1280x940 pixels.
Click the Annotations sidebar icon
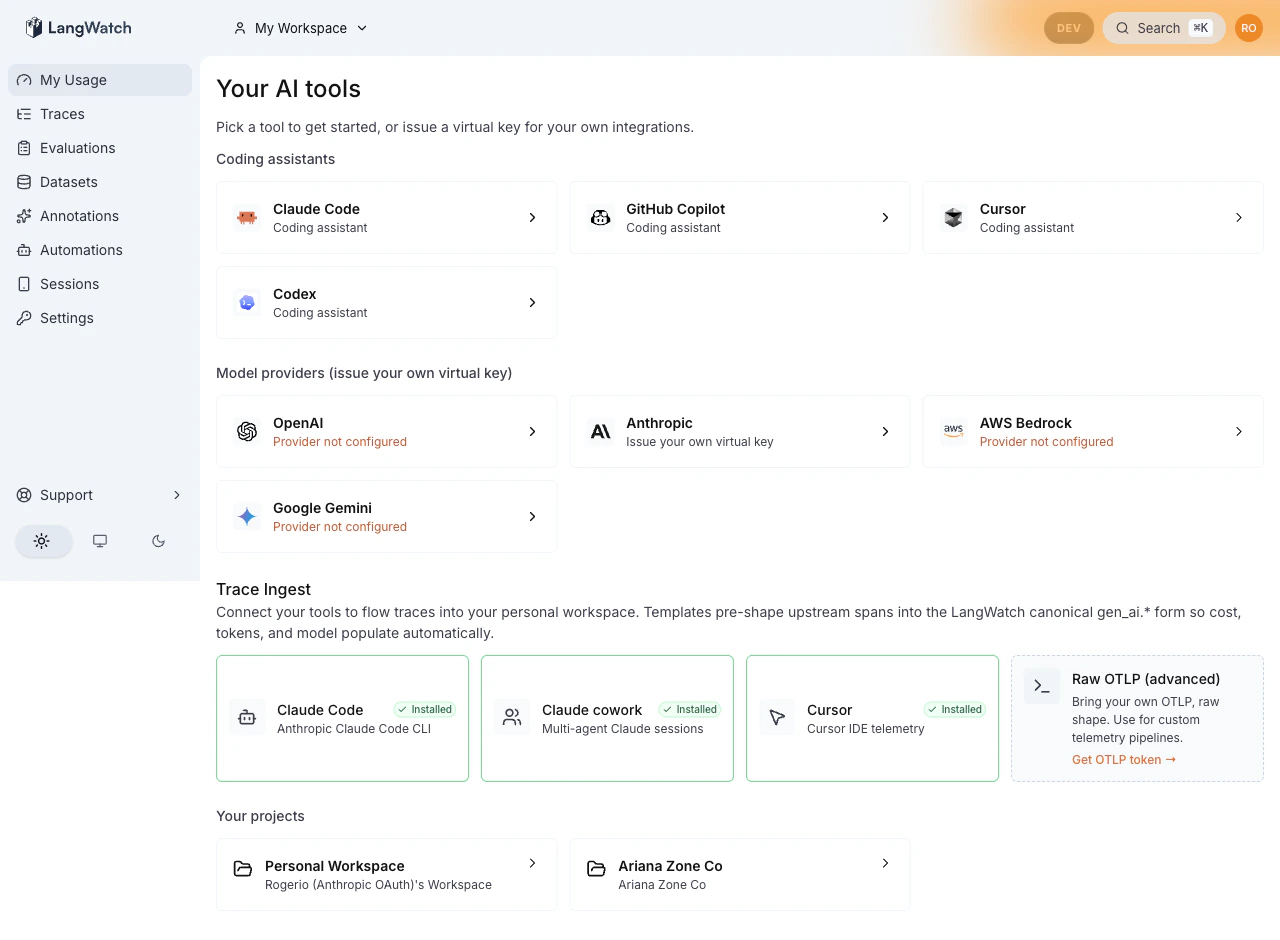pos(24,216)
